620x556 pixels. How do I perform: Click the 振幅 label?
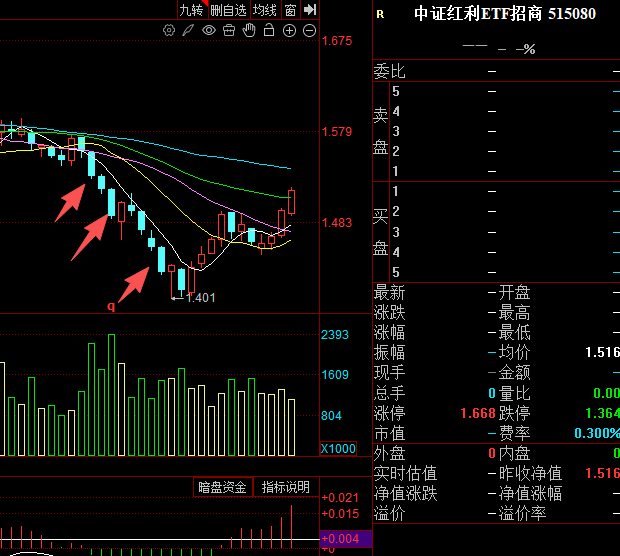click(389, 352)
